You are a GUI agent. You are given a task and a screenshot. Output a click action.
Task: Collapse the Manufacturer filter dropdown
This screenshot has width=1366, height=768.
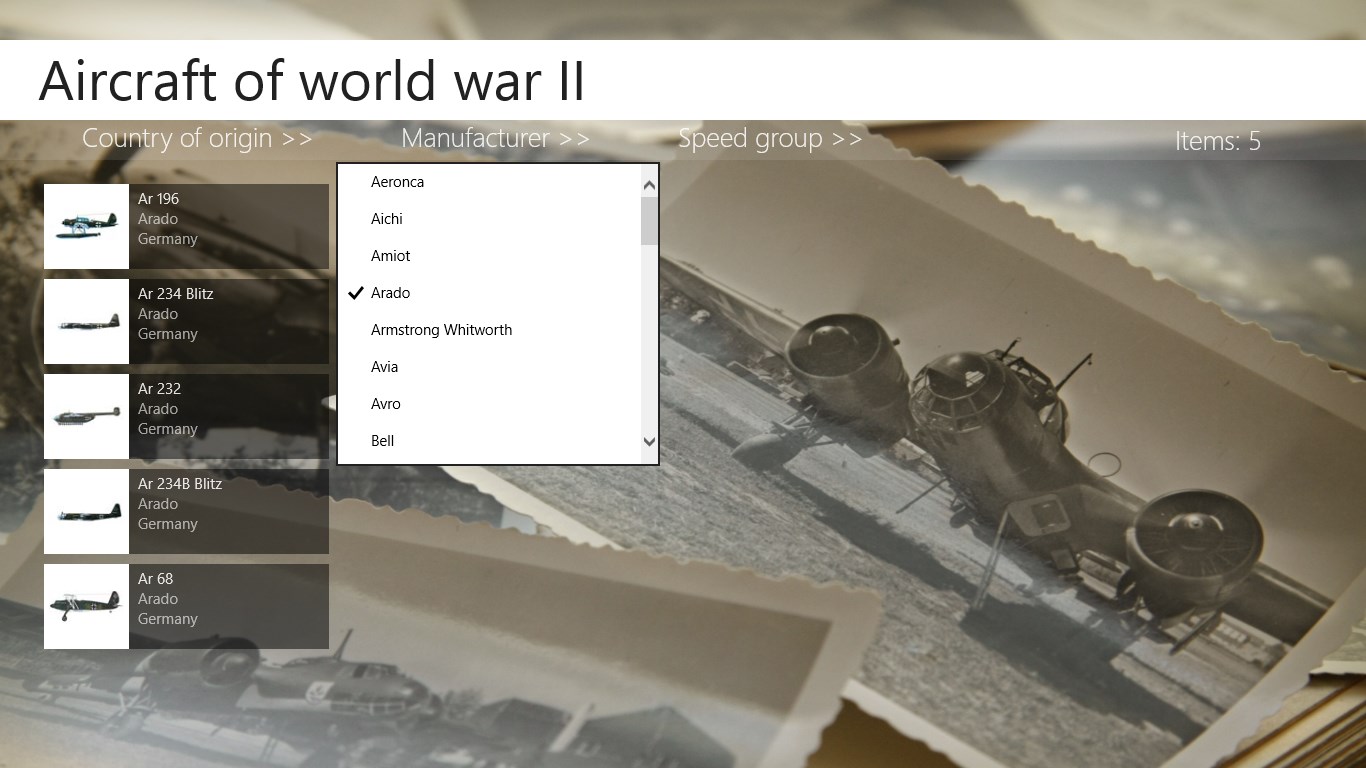(495, 138)
